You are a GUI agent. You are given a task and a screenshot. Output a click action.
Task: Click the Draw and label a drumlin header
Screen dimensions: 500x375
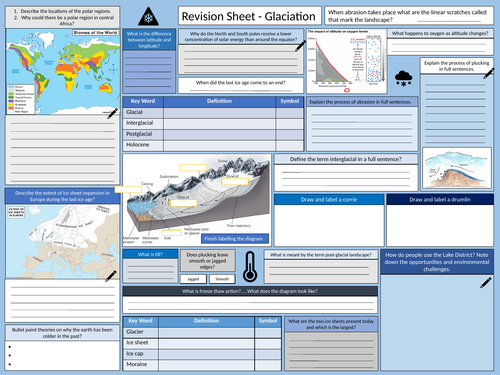click(440, 200)
